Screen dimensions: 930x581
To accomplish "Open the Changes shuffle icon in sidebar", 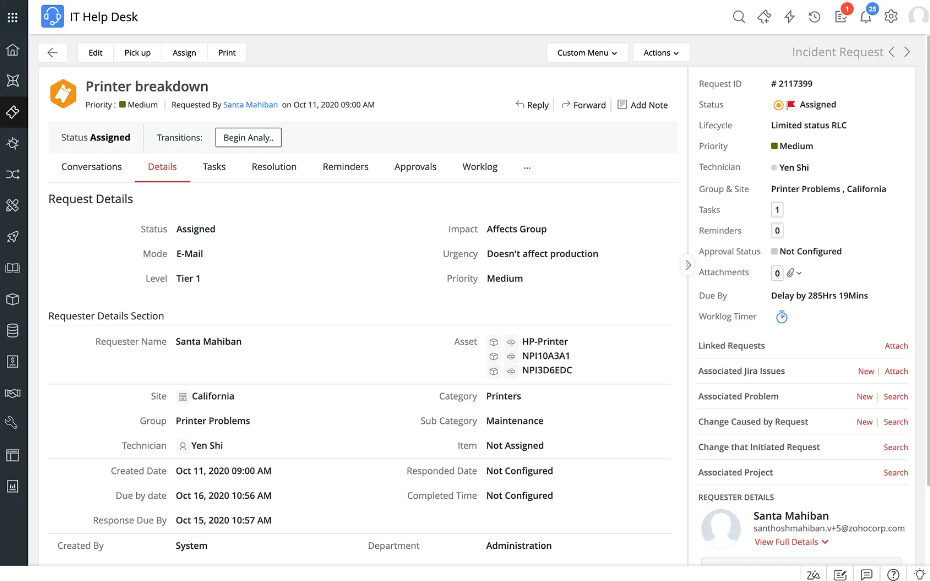I will pyautogui.click(x=12, y=174).
